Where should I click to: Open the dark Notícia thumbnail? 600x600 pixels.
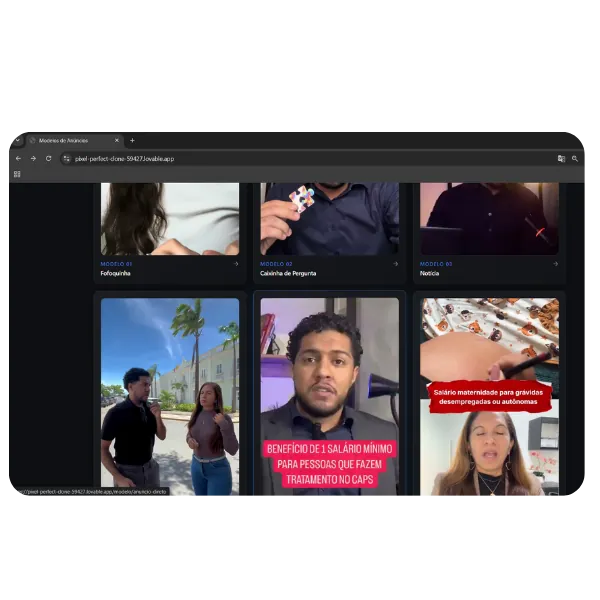click(489, 219)
